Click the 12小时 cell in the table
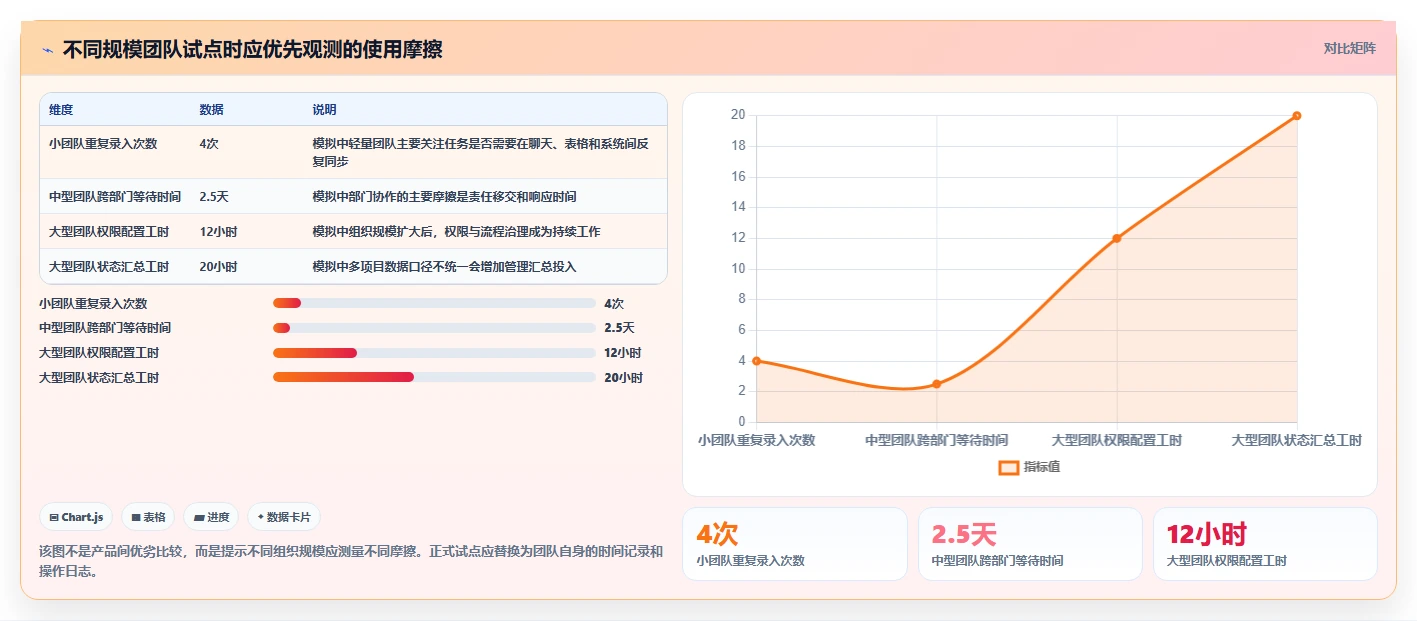This screenshot has width=1417, height=621. click(x=218, y=232)
